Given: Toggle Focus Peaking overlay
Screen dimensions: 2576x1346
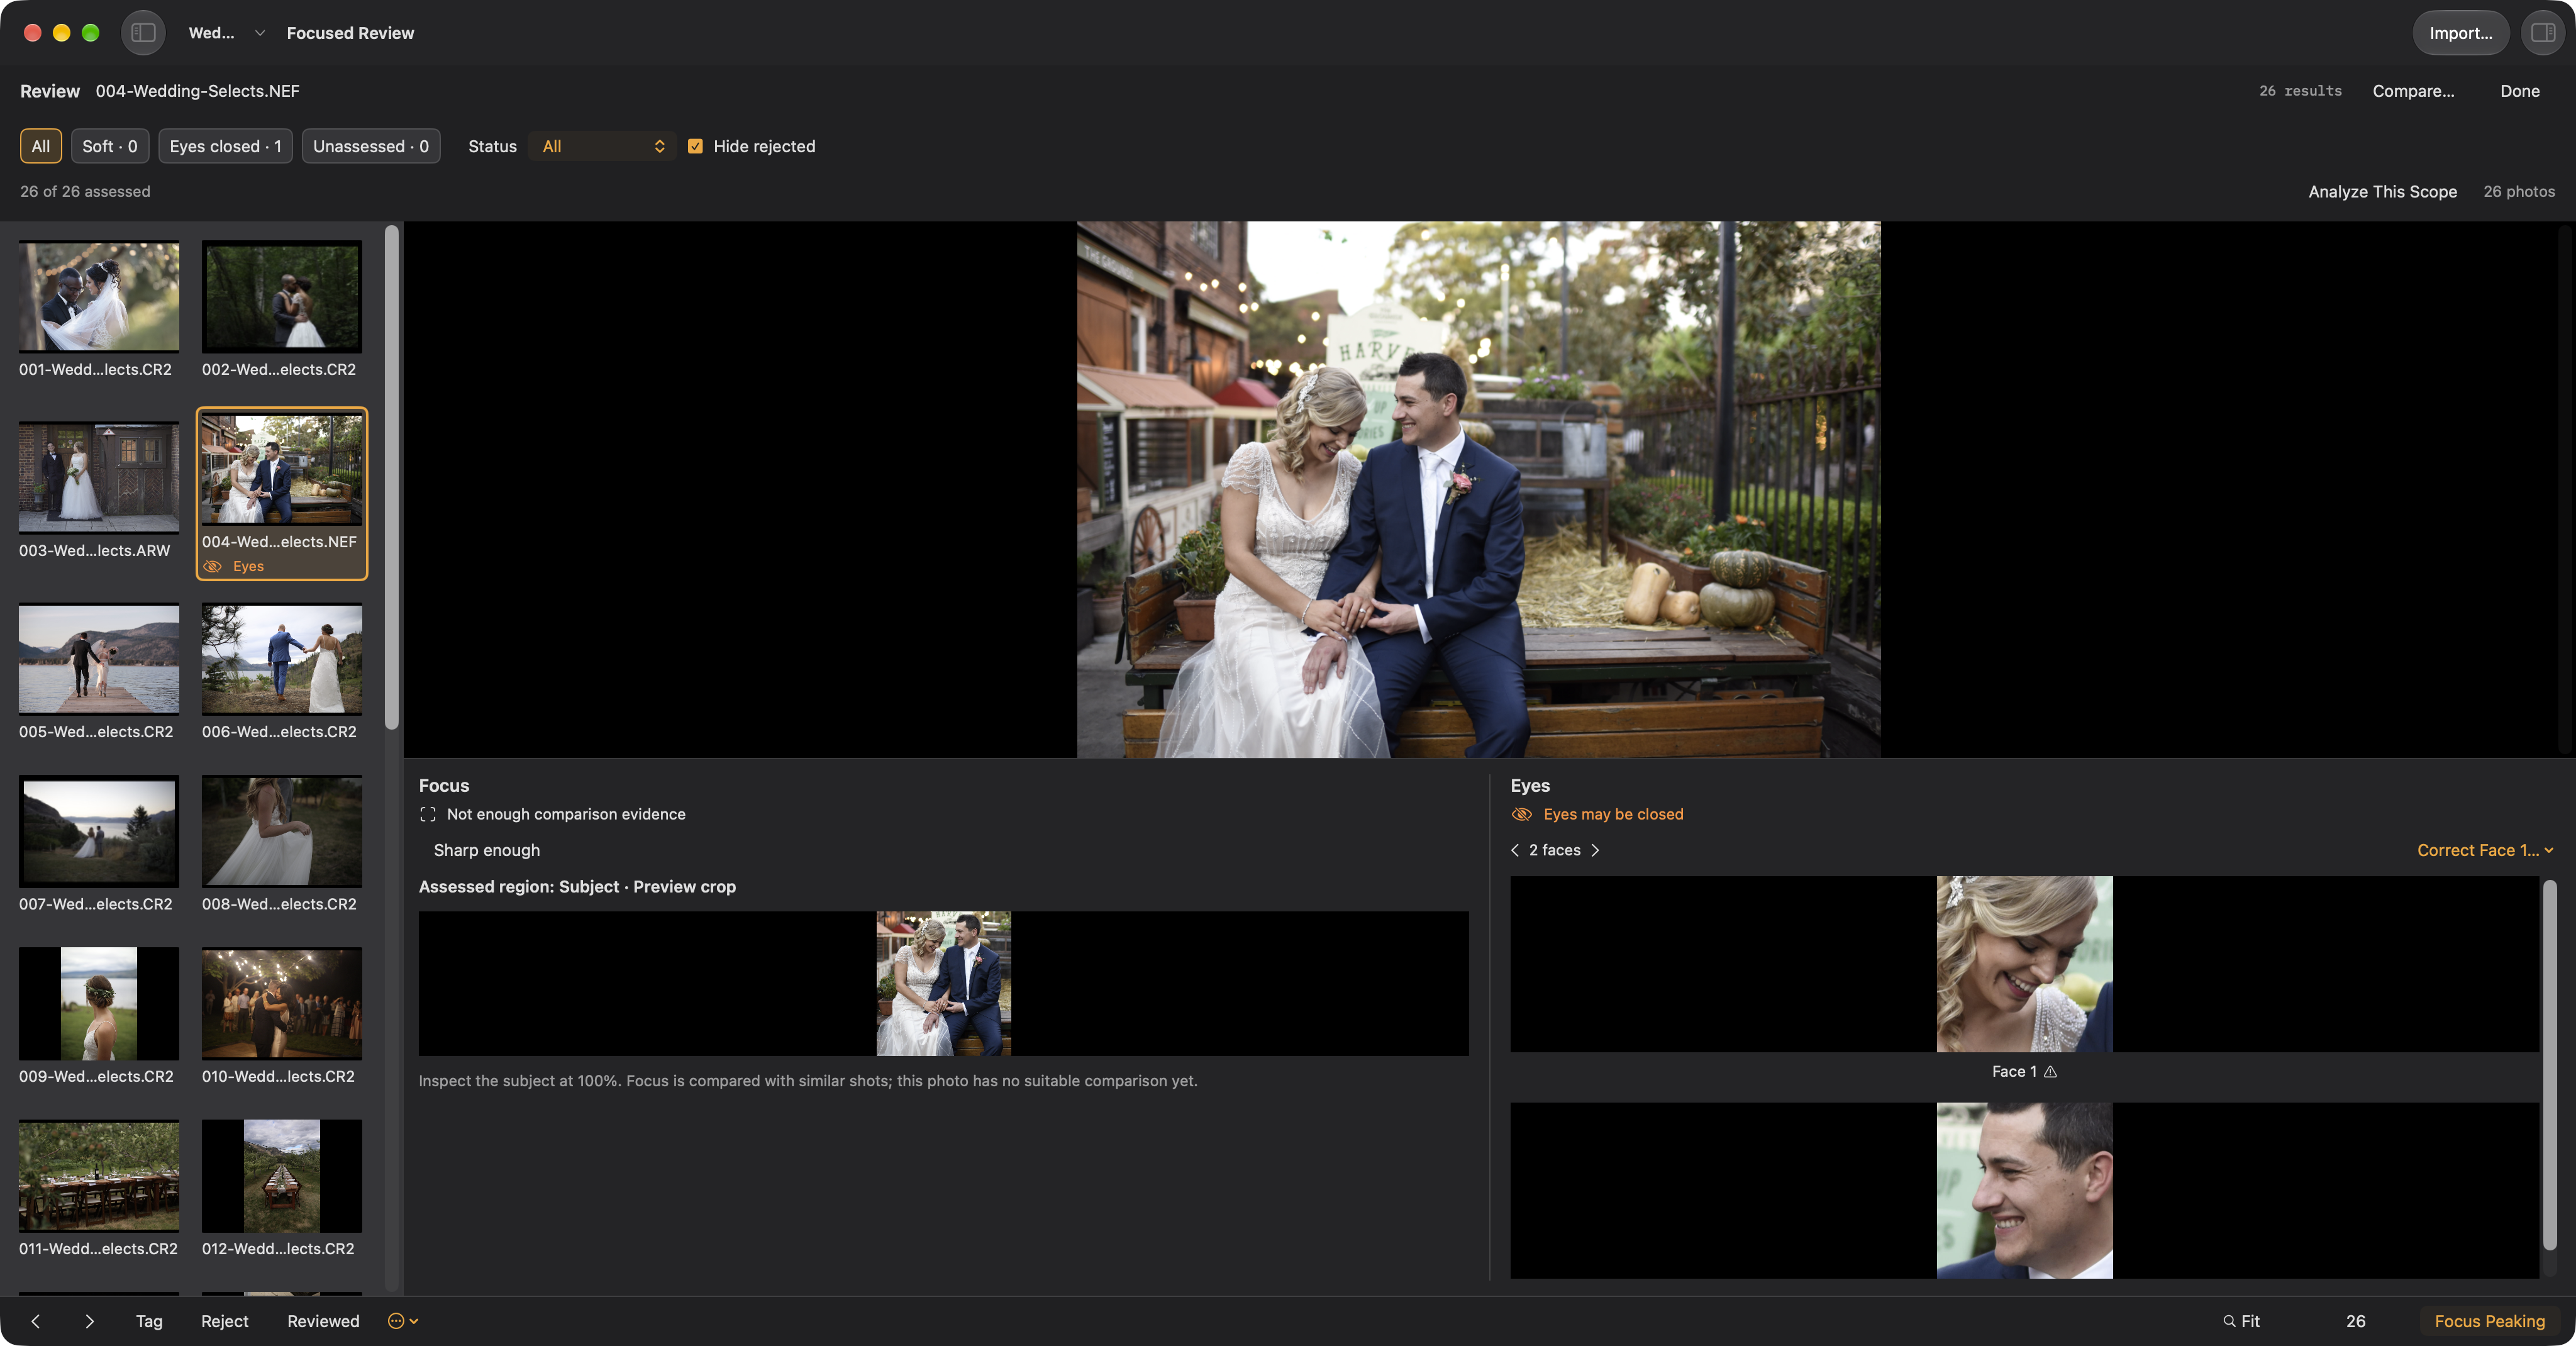Looking at the screenshot, I should pos(2489,1321).
